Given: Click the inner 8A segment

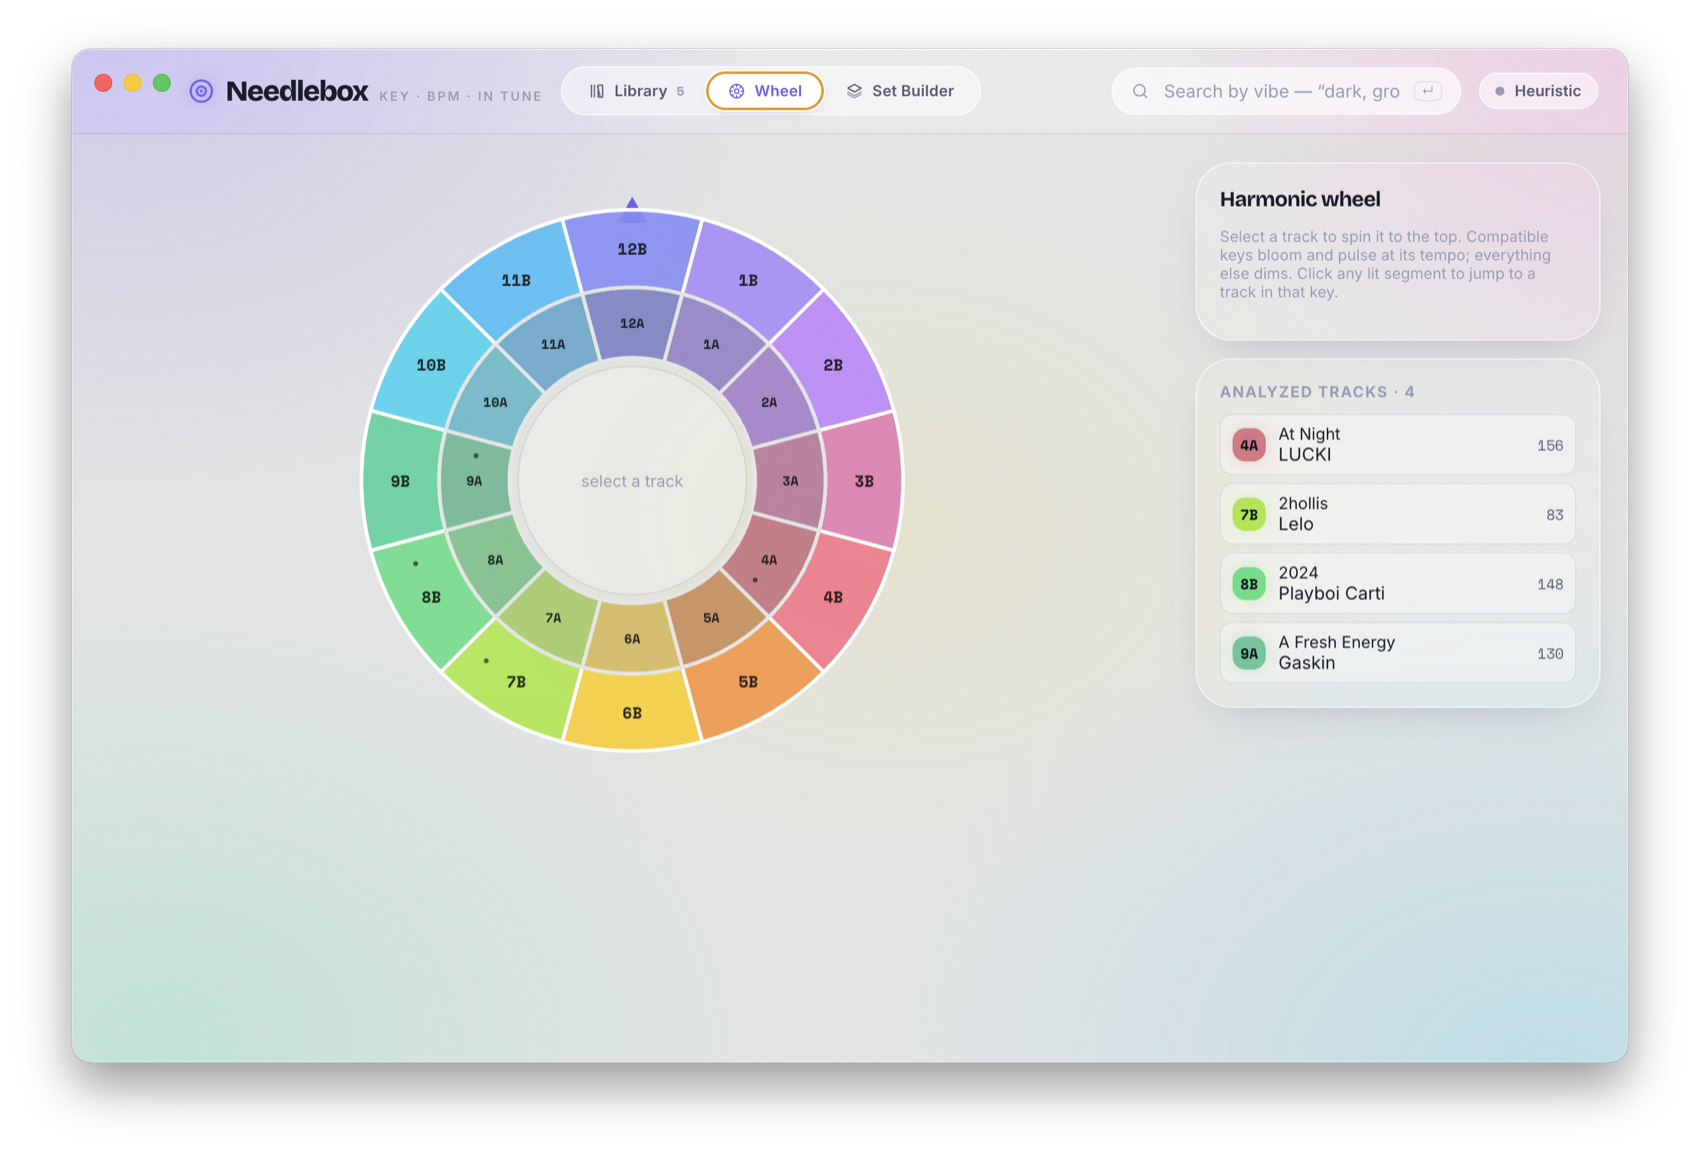Looking at the screenshot, I should 495,560.
